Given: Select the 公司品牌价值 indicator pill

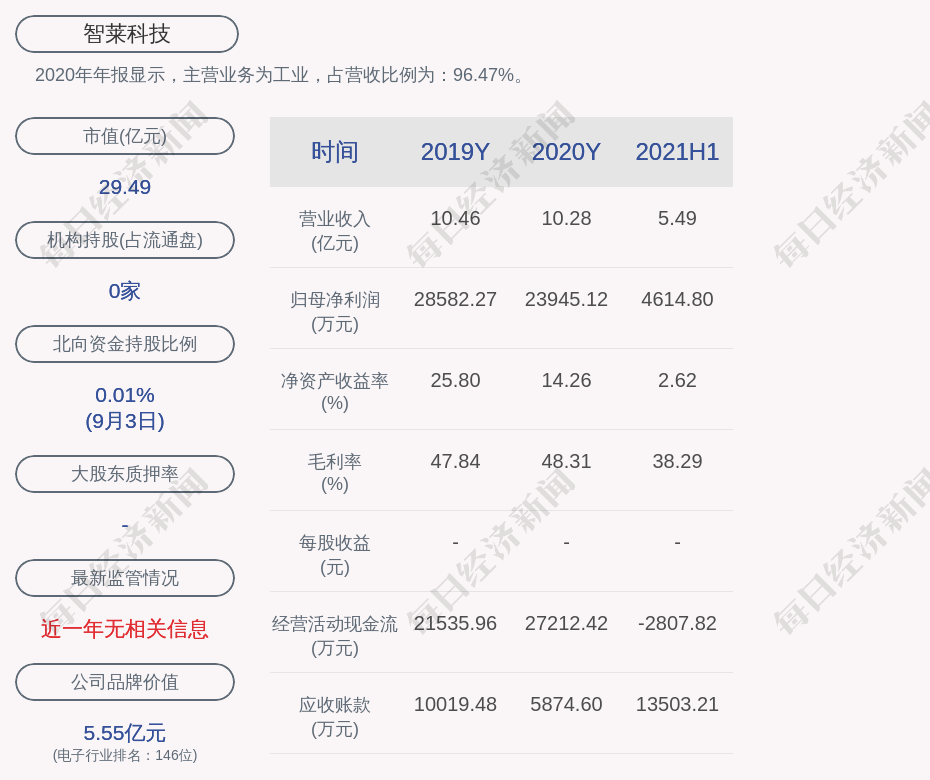Looking at the screenshot, I should (x=124, y=682).
